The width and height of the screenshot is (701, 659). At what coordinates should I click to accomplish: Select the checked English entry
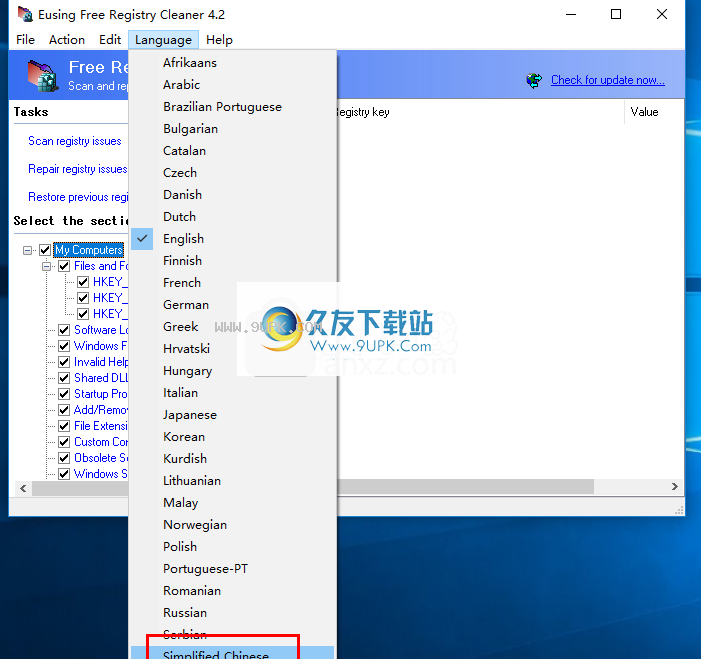tap(232, 239)
